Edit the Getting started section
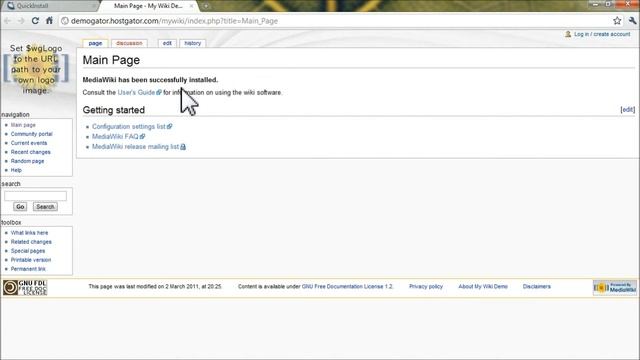The width and height of the screenshot is (640, 360). tap(628, 109)
